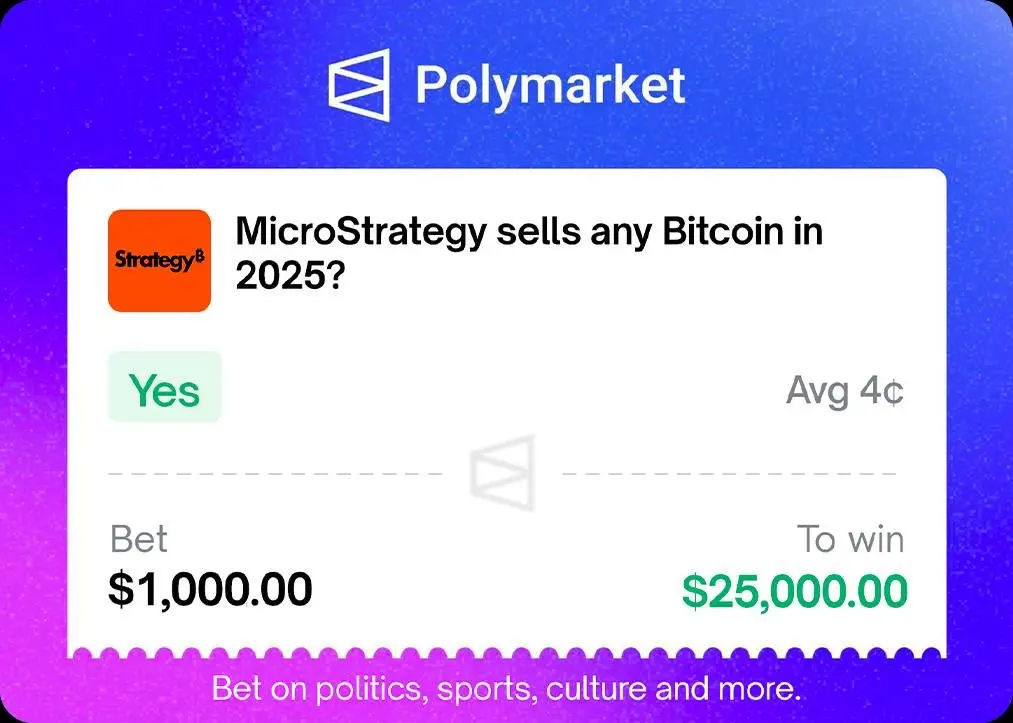Click the To win label
Screen dimensions: 1013x723
tap(851, 540)
